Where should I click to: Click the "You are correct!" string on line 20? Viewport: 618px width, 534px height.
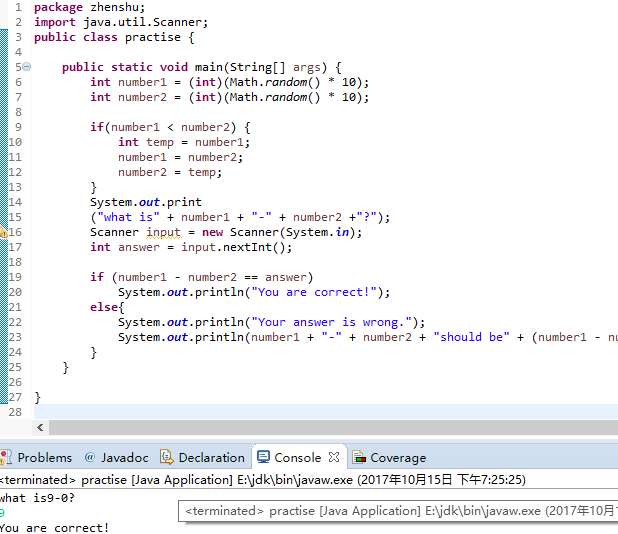point(314,292)
